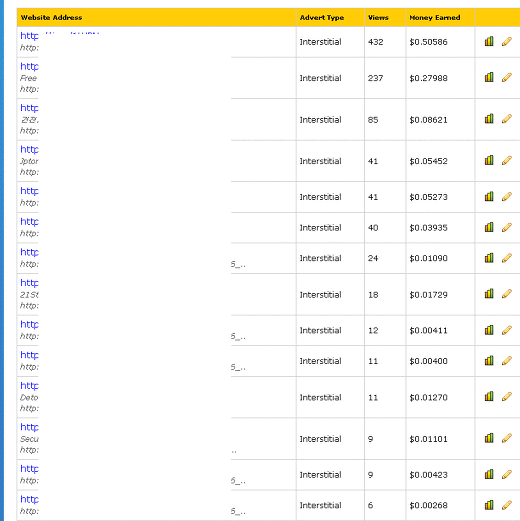This screenshot has width=520, height=521.
Task: Click edit pencil in $0.01101 row
Action: pyautogui.click(x=507, y=438)
